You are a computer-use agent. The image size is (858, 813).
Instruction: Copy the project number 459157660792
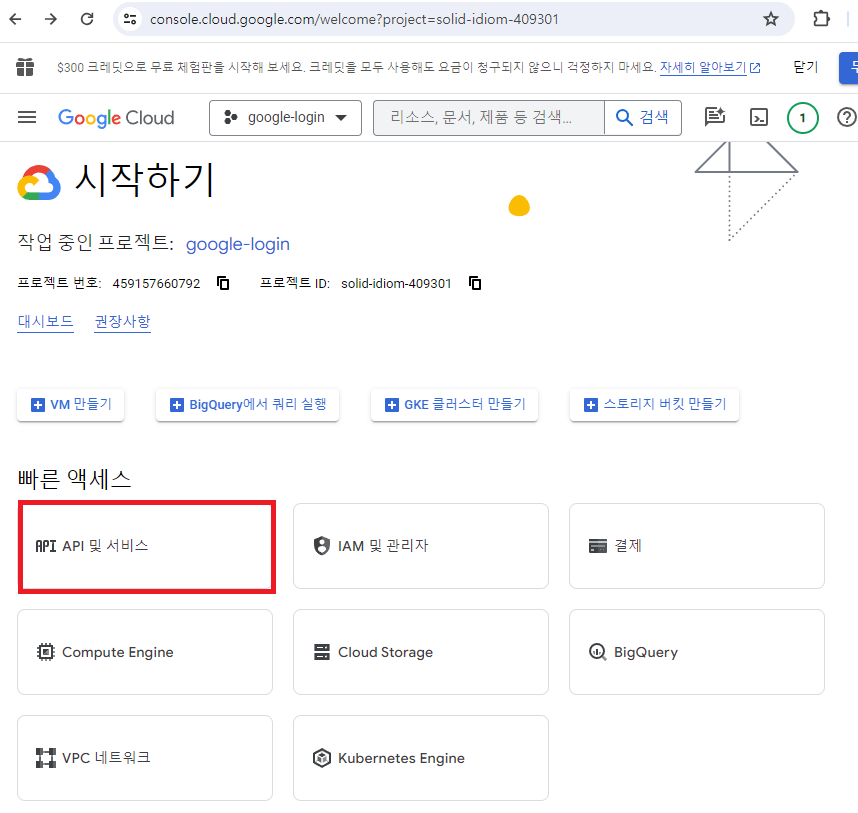(223, 283)
